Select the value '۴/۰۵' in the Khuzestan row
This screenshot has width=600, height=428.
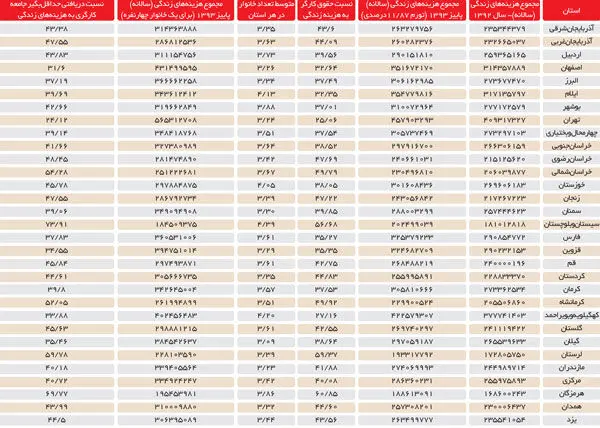(266, 185)
